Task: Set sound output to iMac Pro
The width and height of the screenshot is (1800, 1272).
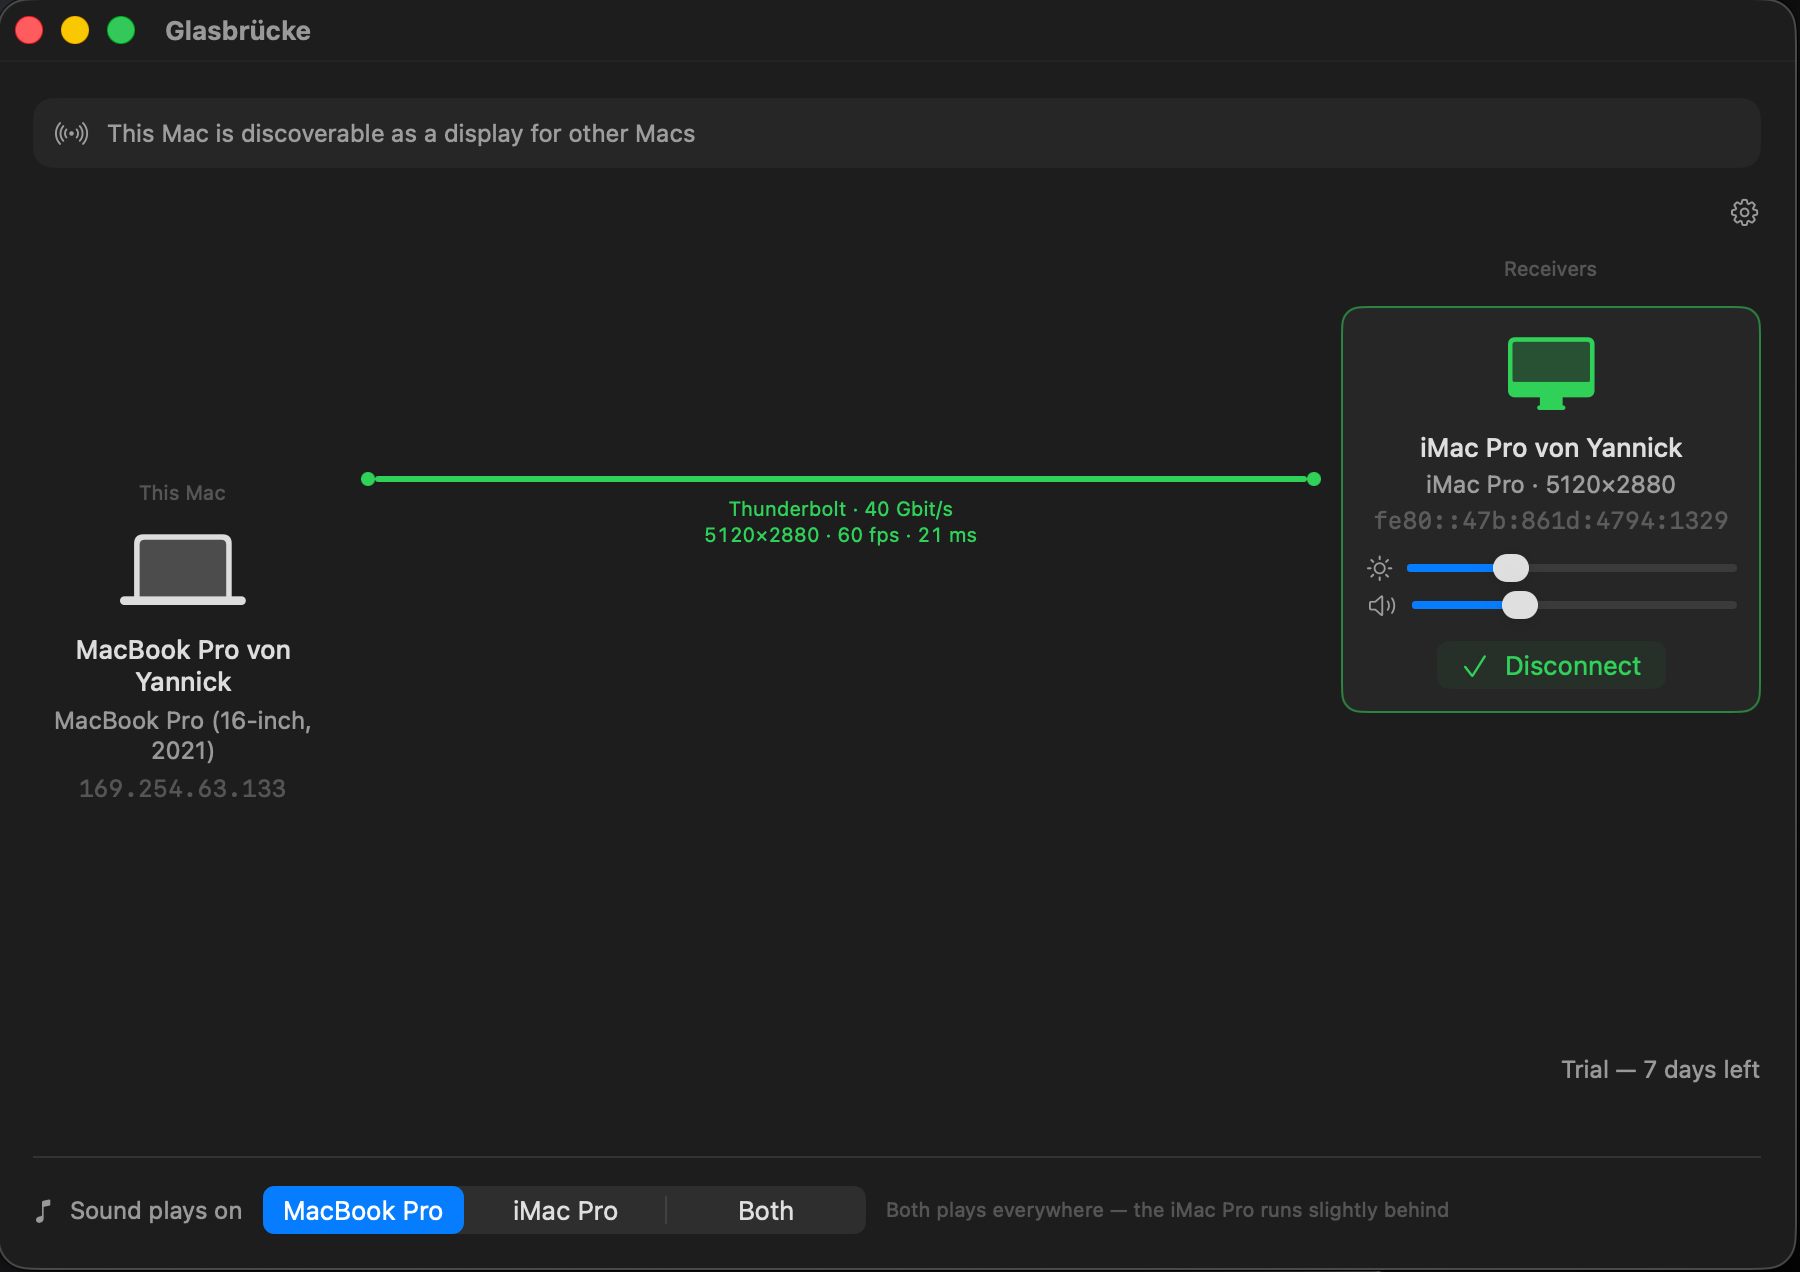Action: pos(565,1210)
